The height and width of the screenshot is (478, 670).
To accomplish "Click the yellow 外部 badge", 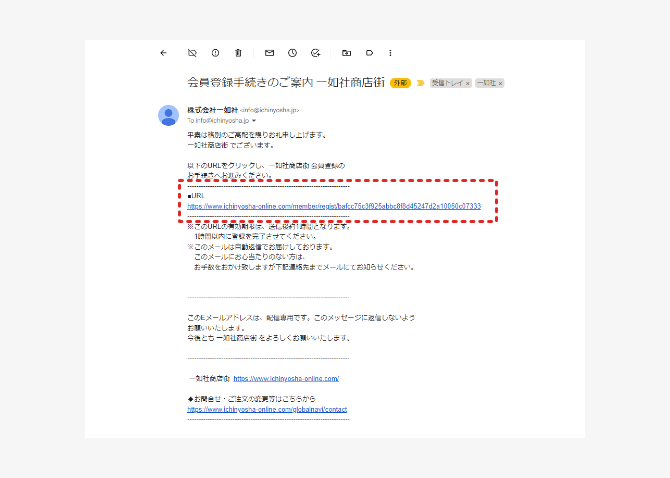I will tap(400, 83).
